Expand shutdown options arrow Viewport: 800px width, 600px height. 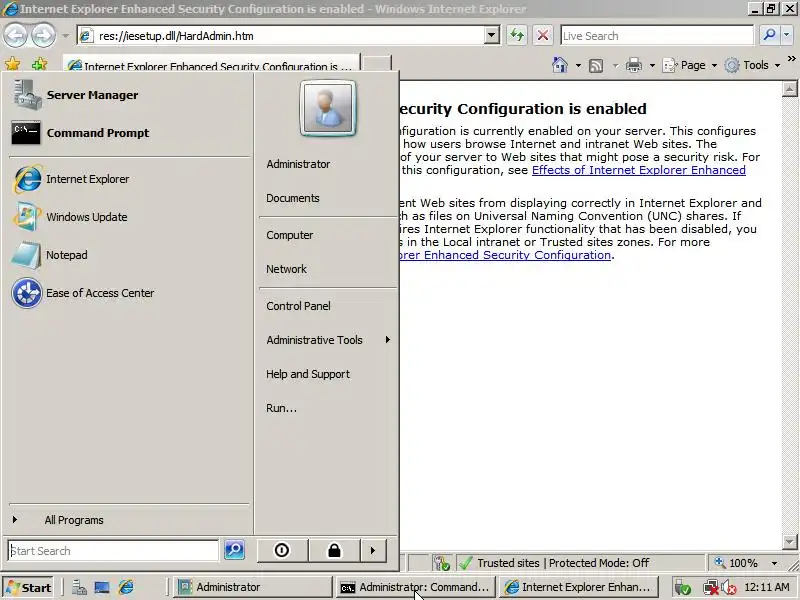pyautogui.click(x=373, y=551)
